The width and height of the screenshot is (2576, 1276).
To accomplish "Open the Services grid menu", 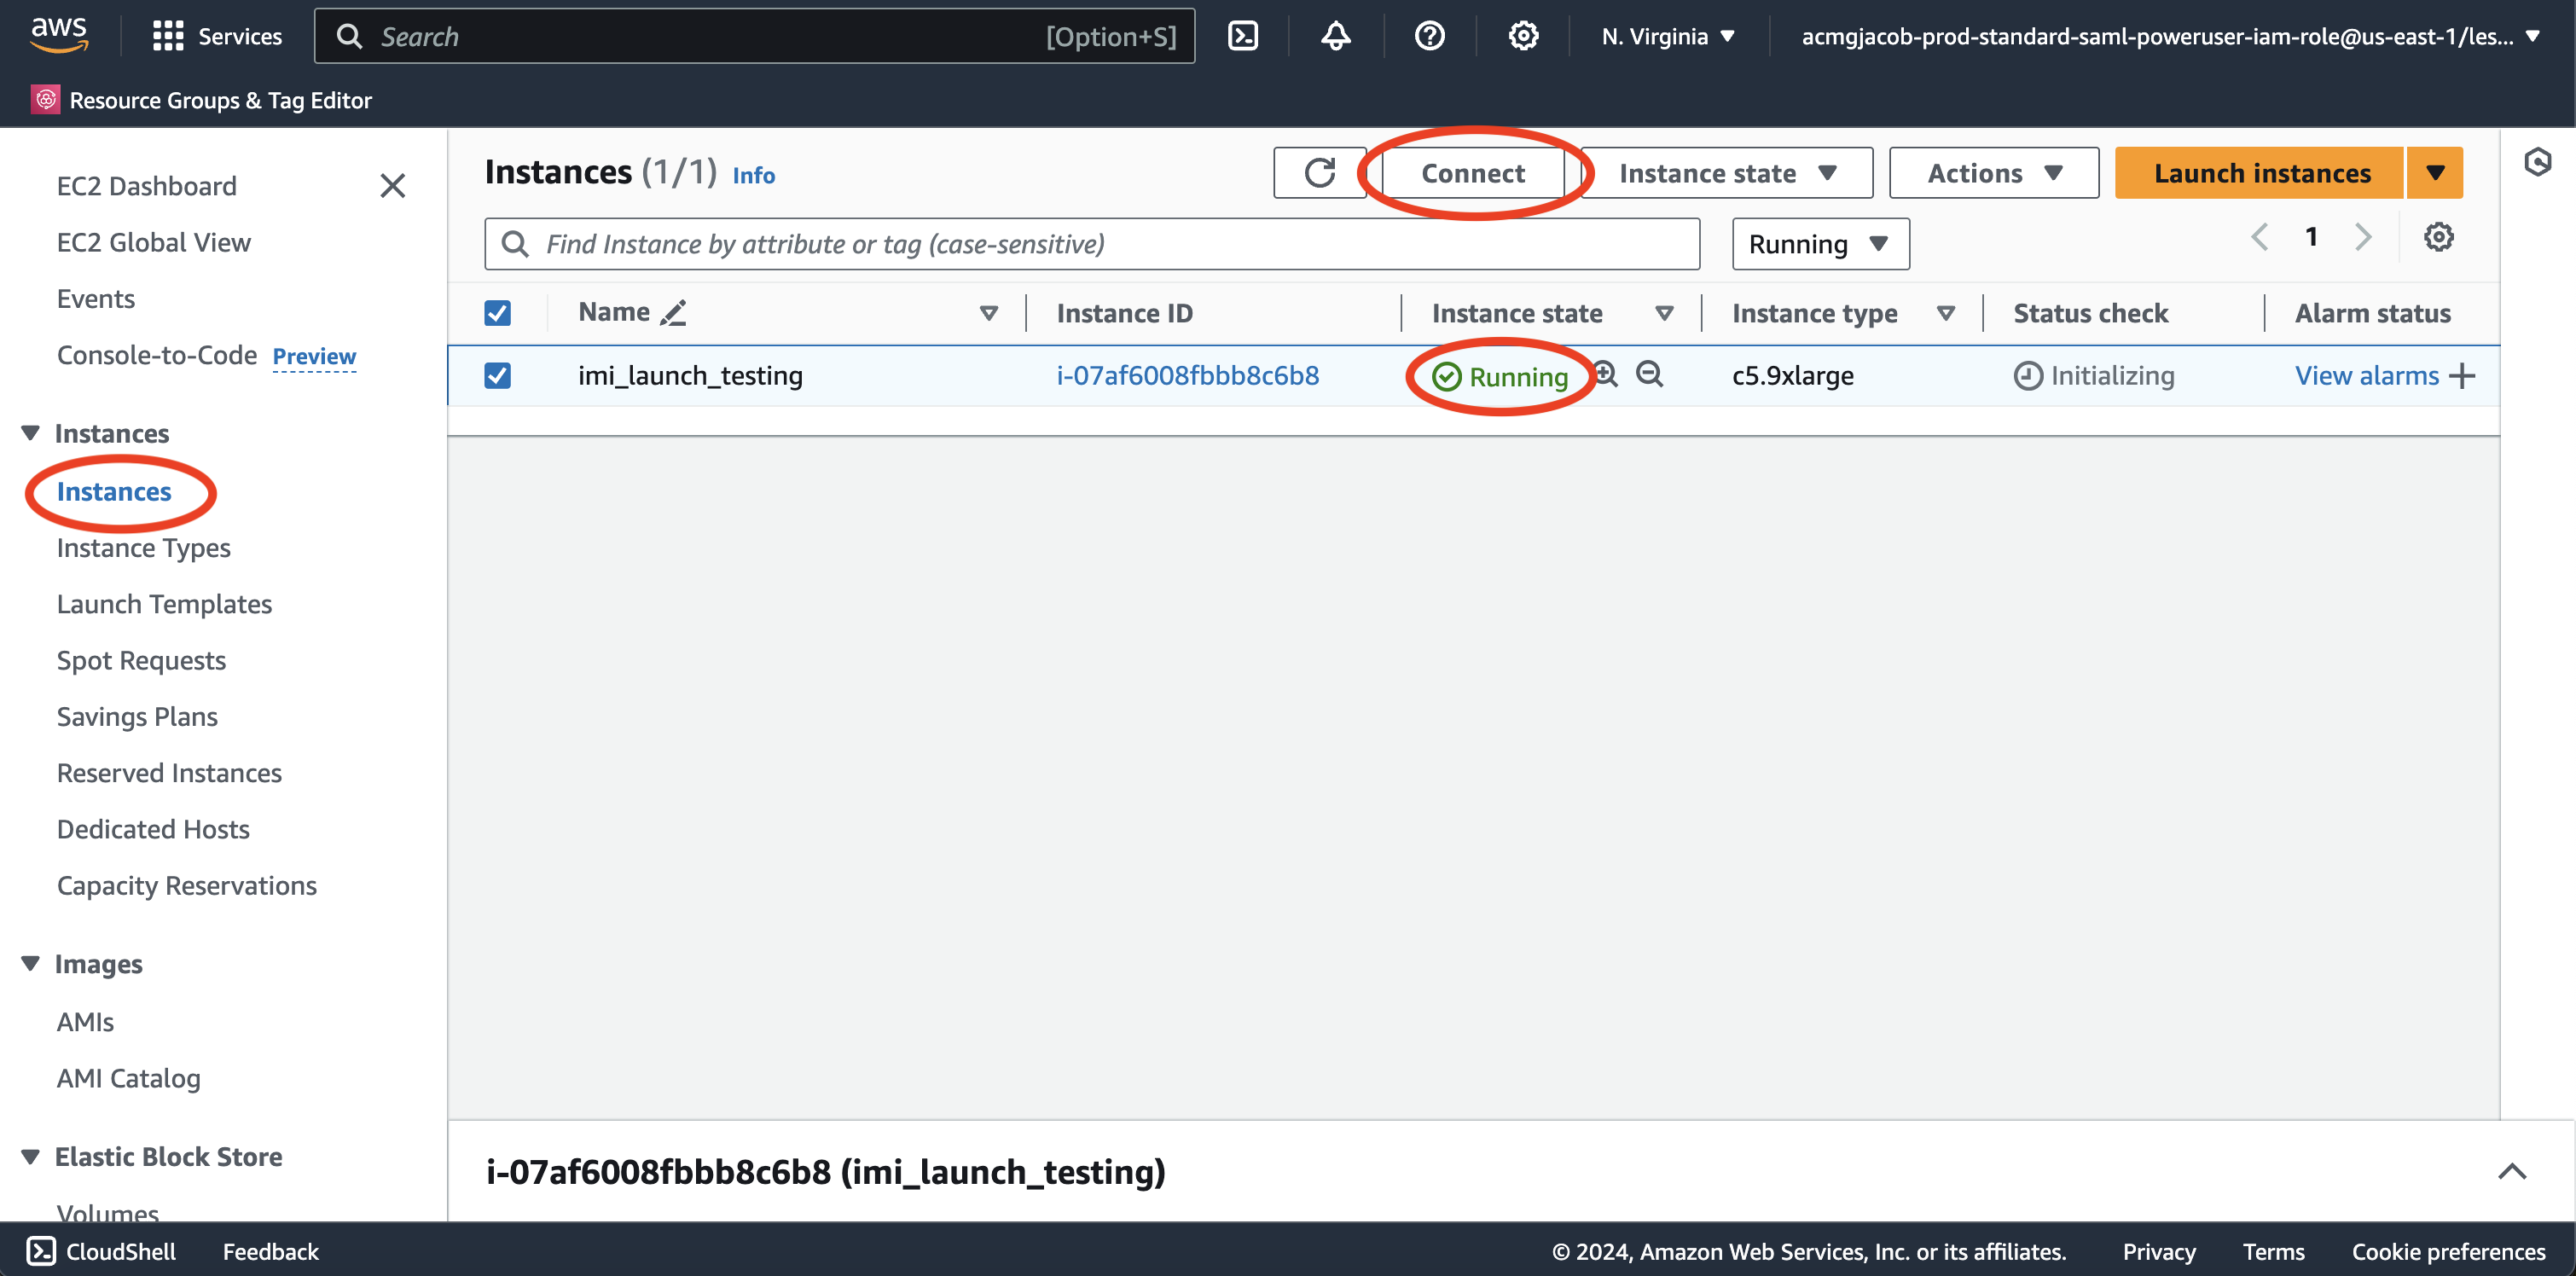I will [217, 36].
